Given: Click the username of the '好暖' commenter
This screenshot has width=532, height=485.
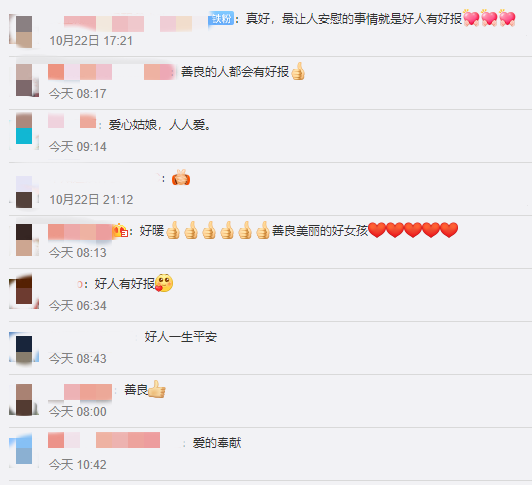Looking at the screenshot, I should click(80, 232).
